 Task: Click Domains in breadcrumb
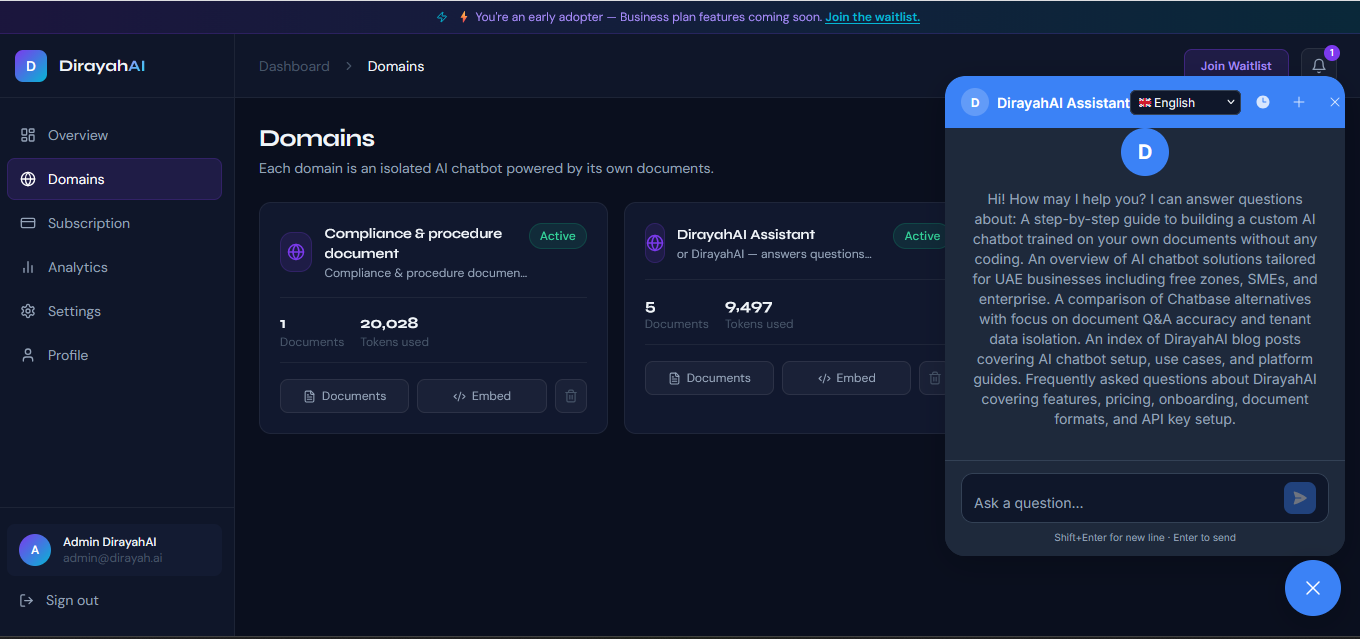(396, 66)
